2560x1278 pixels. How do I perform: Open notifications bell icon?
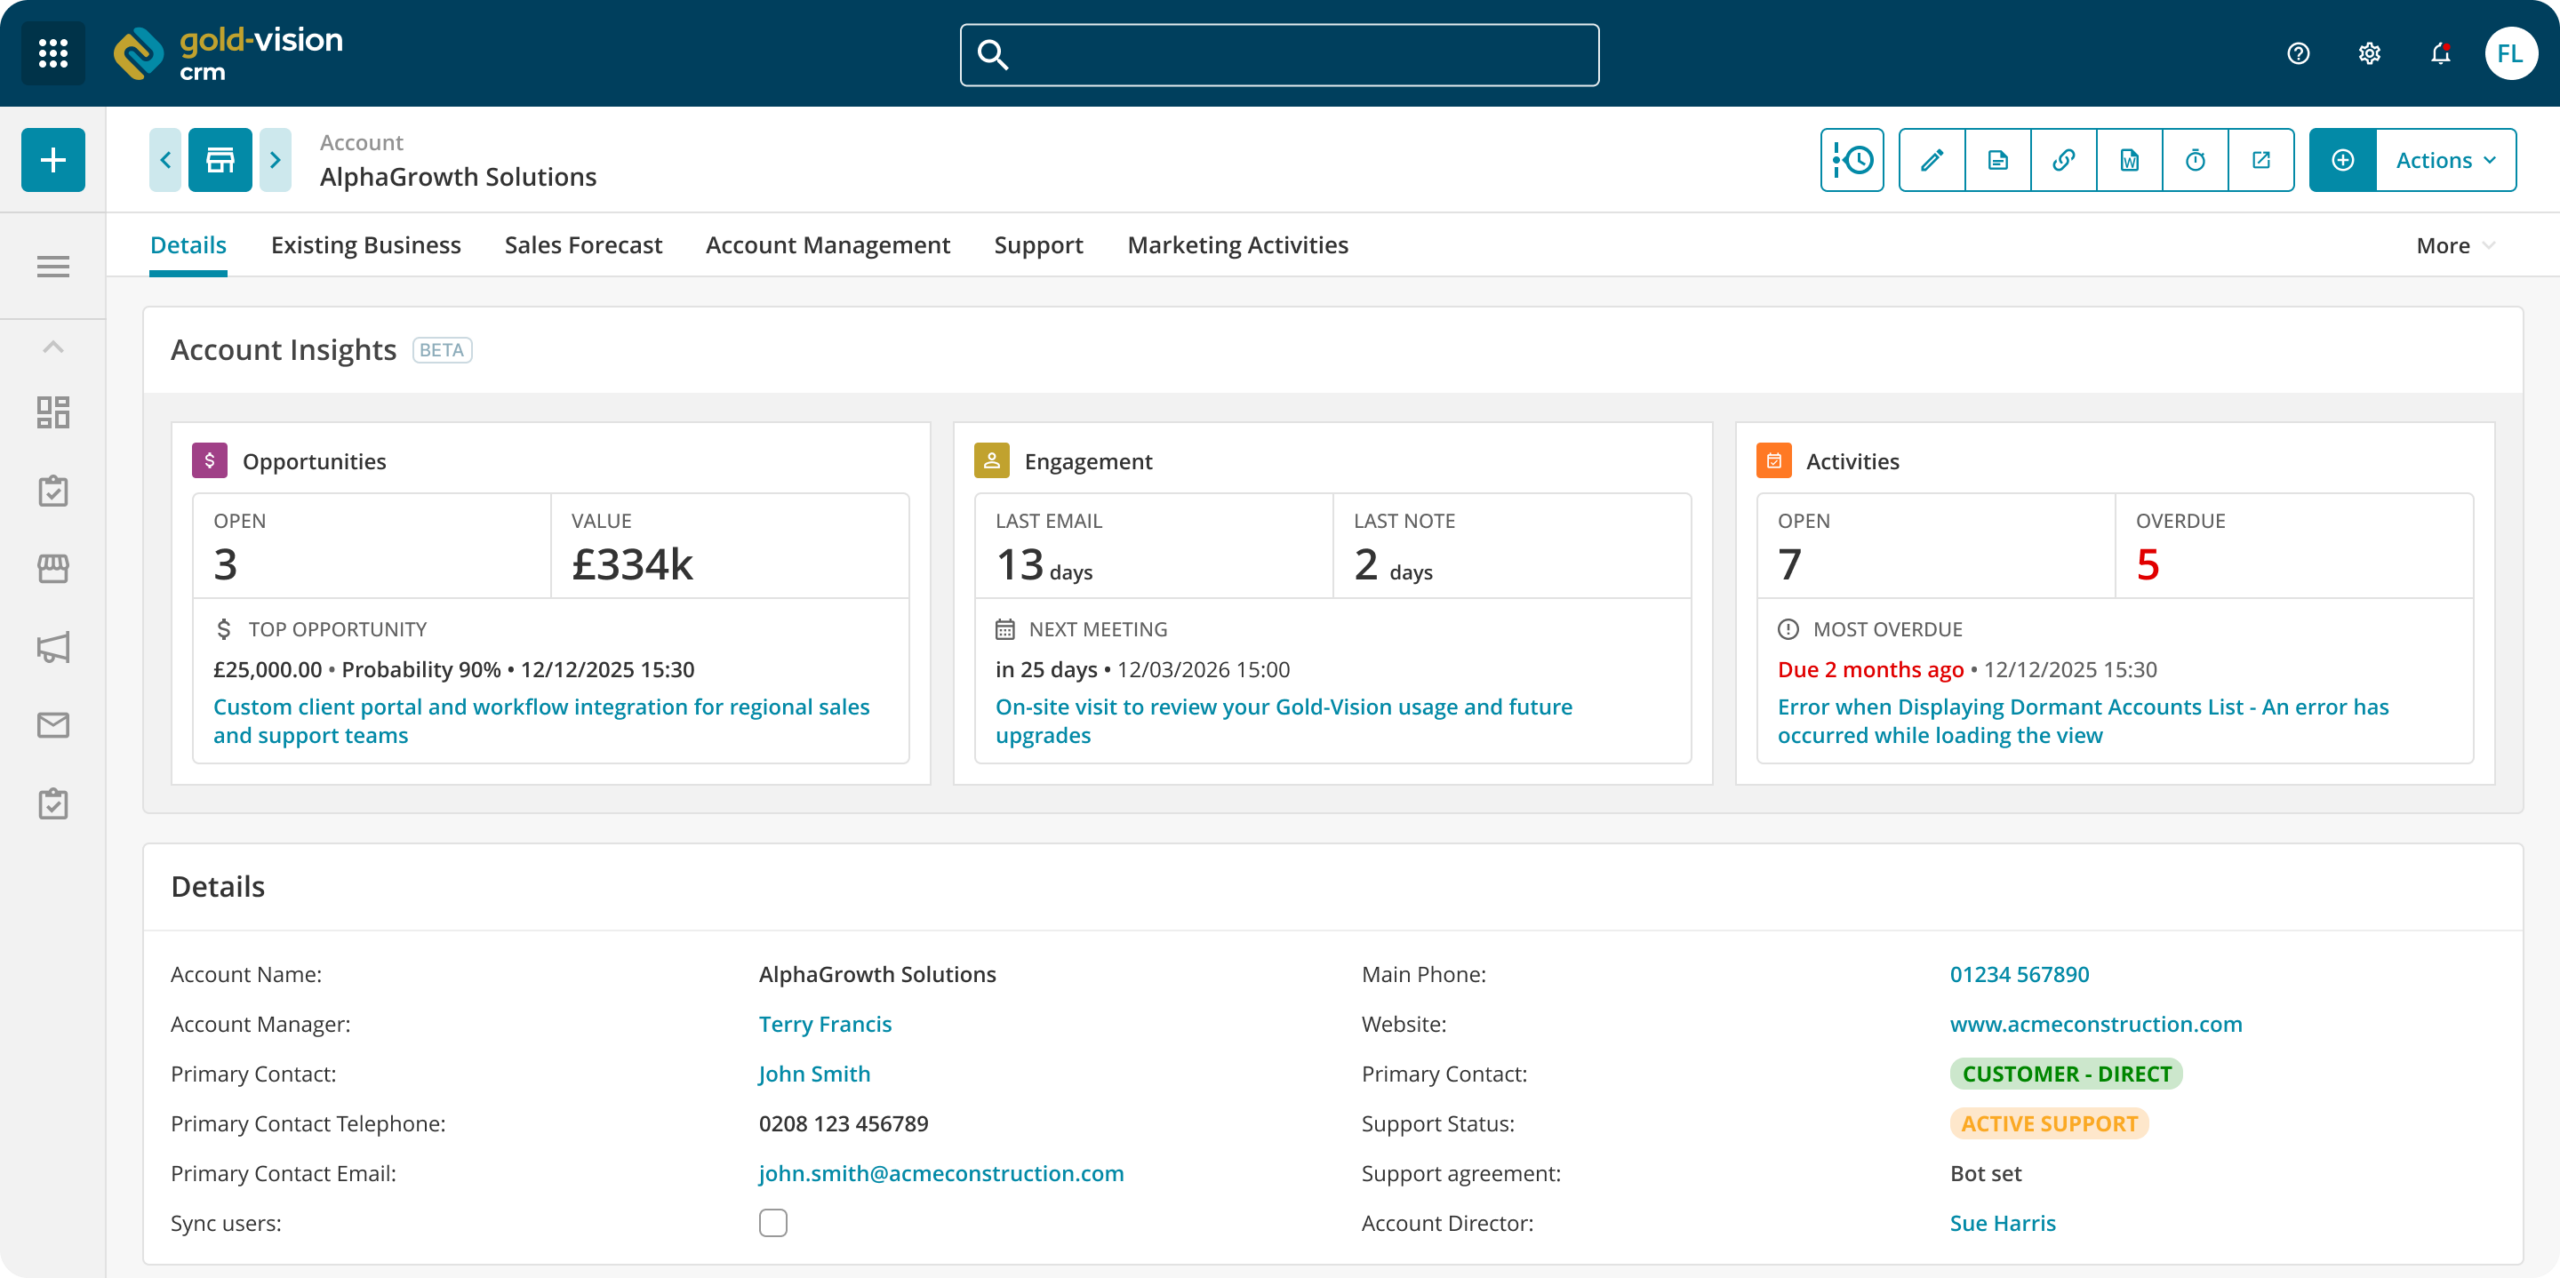tap(2441, 53)
